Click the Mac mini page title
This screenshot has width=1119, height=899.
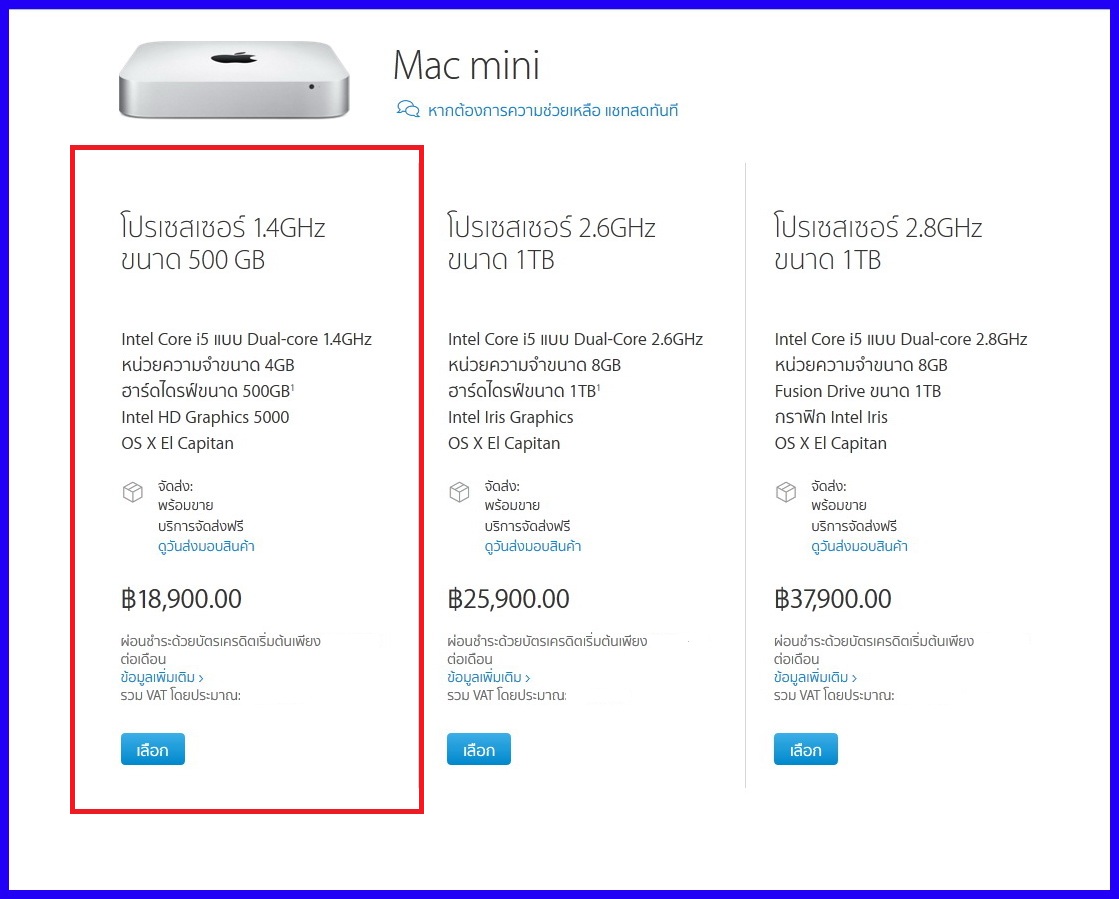466,66
